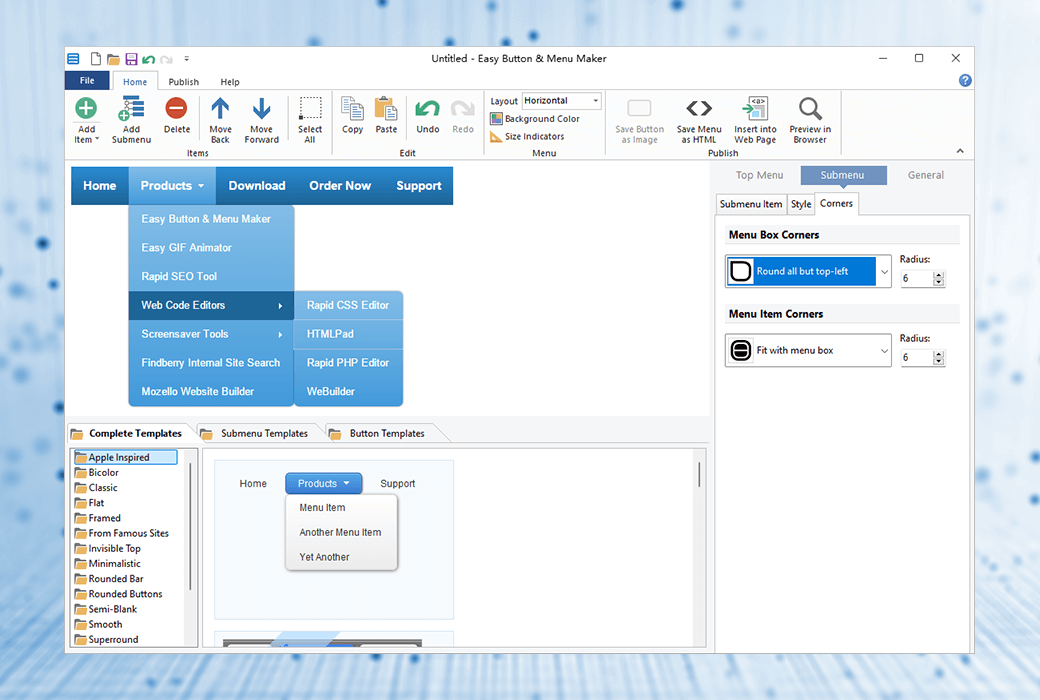
Task: Open the Help question mark icon
Action: (965, 80)
